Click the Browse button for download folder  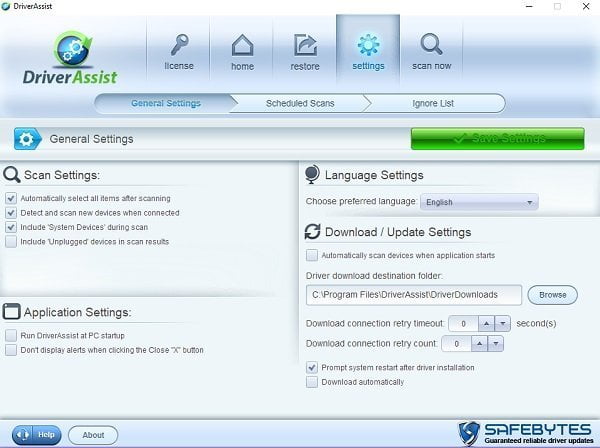tap(552, 295)
